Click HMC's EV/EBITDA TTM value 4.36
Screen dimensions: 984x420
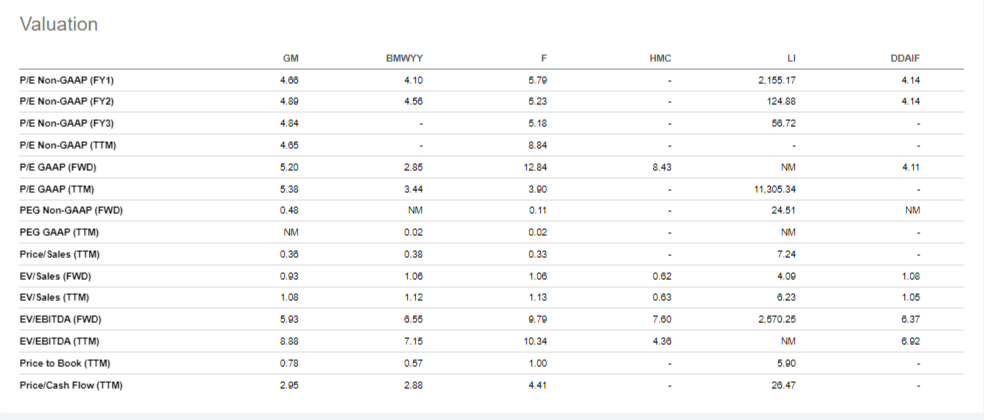click(661, 341)
